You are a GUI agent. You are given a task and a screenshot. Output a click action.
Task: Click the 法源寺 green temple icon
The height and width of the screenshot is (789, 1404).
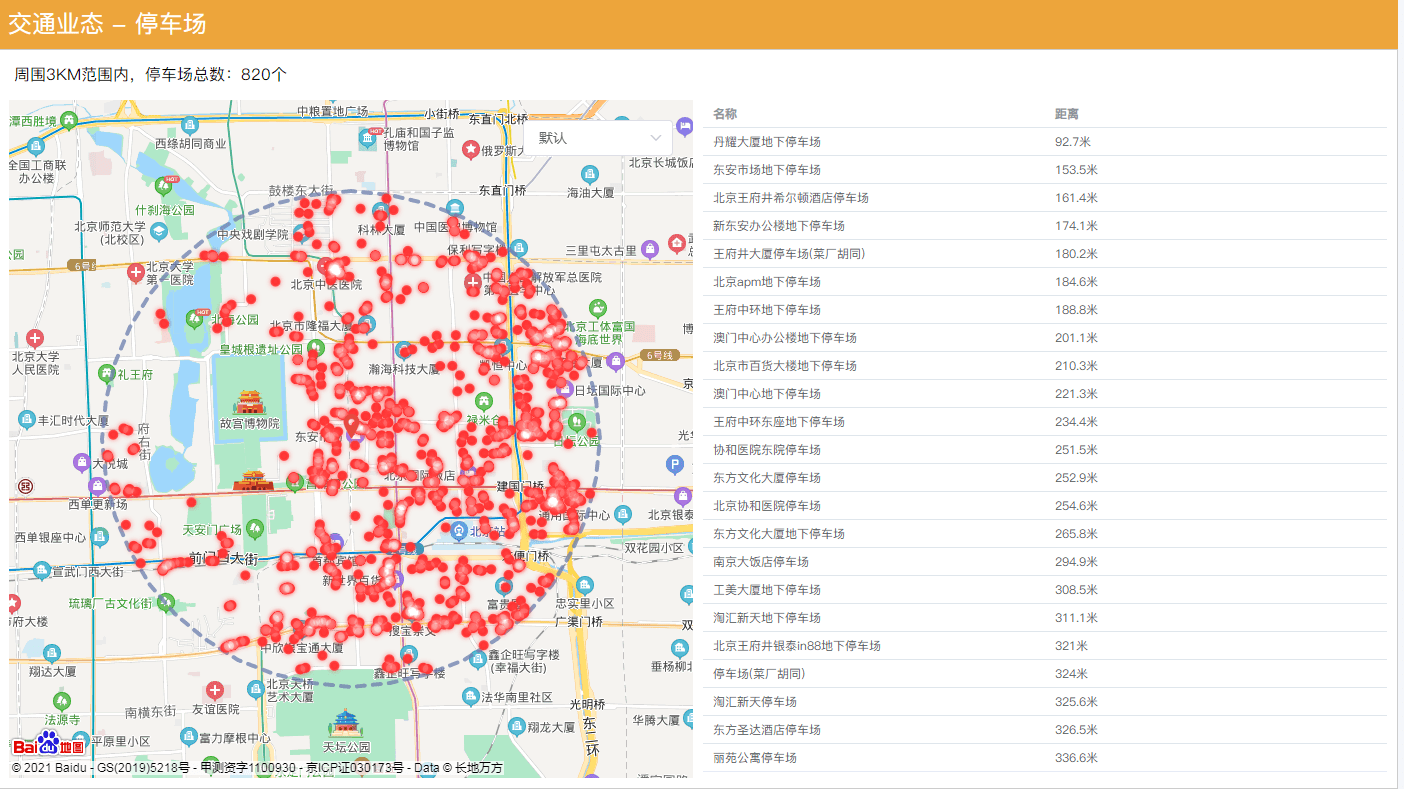pyautogui.click(x=62, y=701)
